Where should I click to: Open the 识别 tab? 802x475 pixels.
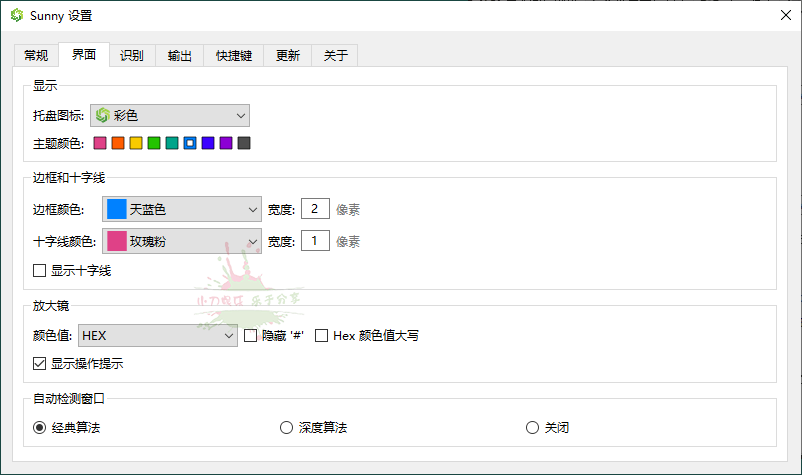tap(131, 56)
